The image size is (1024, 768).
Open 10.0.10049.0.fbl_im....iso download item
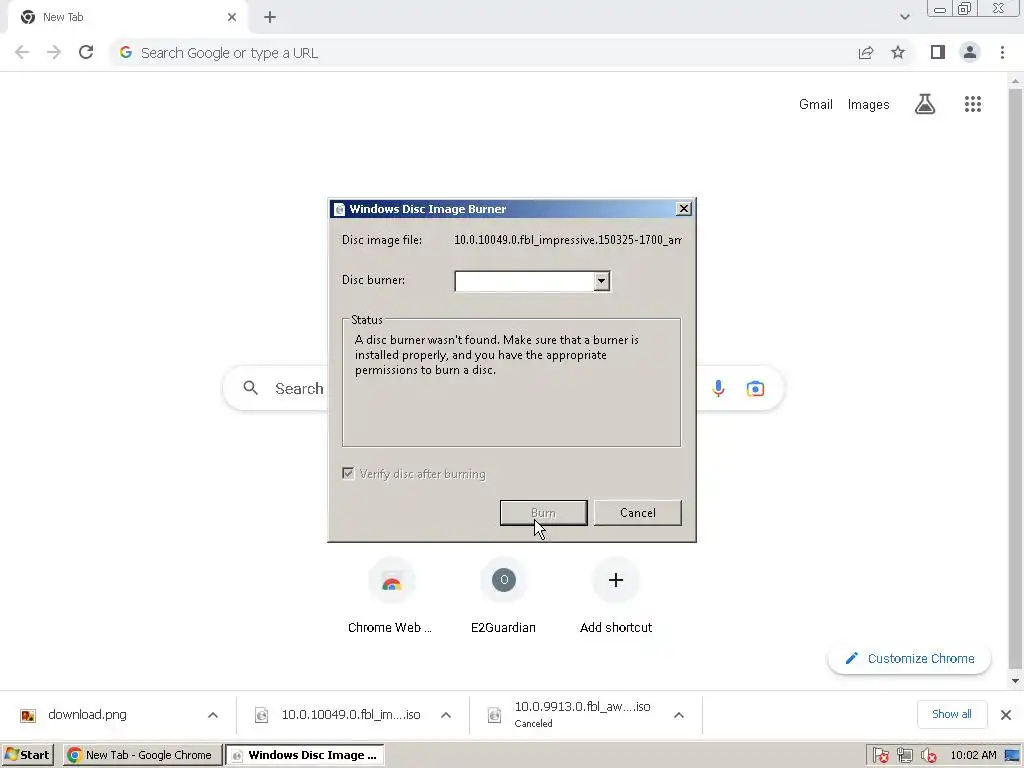pyautogui.click(x=351, y=714)
